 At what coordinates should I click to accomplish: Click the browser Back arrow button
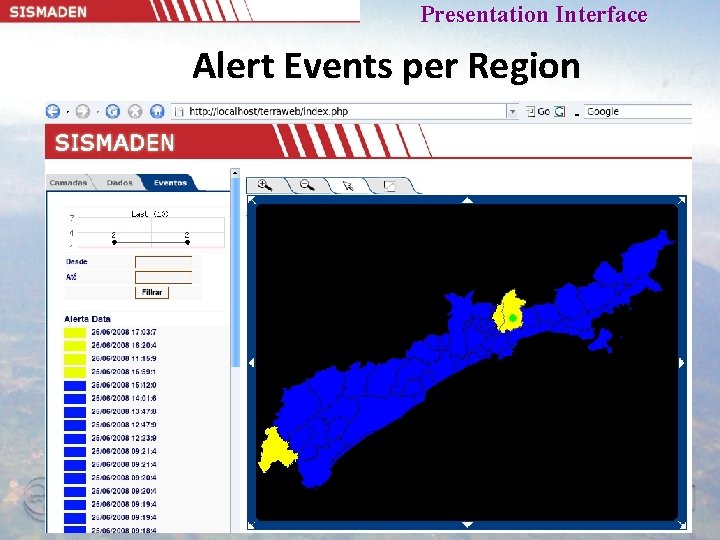click(53, 111)
